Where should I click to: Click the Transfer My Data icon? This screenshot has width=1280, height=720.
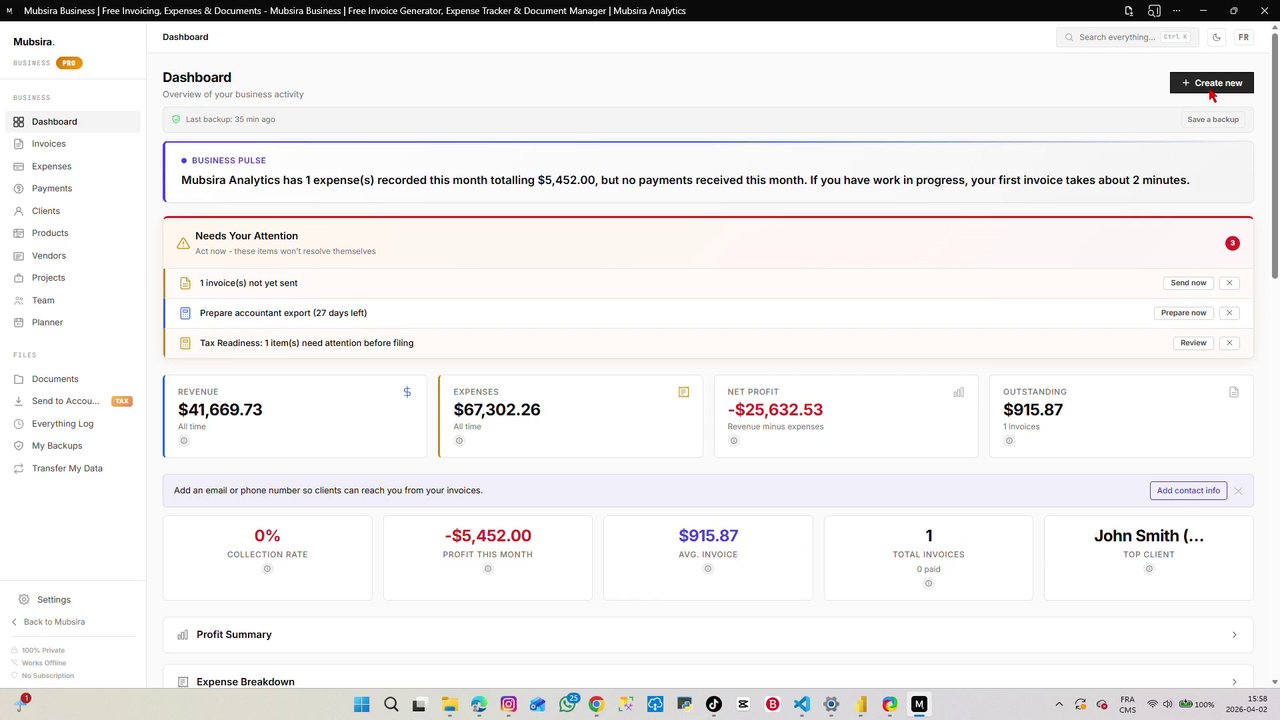coord(19,468)
